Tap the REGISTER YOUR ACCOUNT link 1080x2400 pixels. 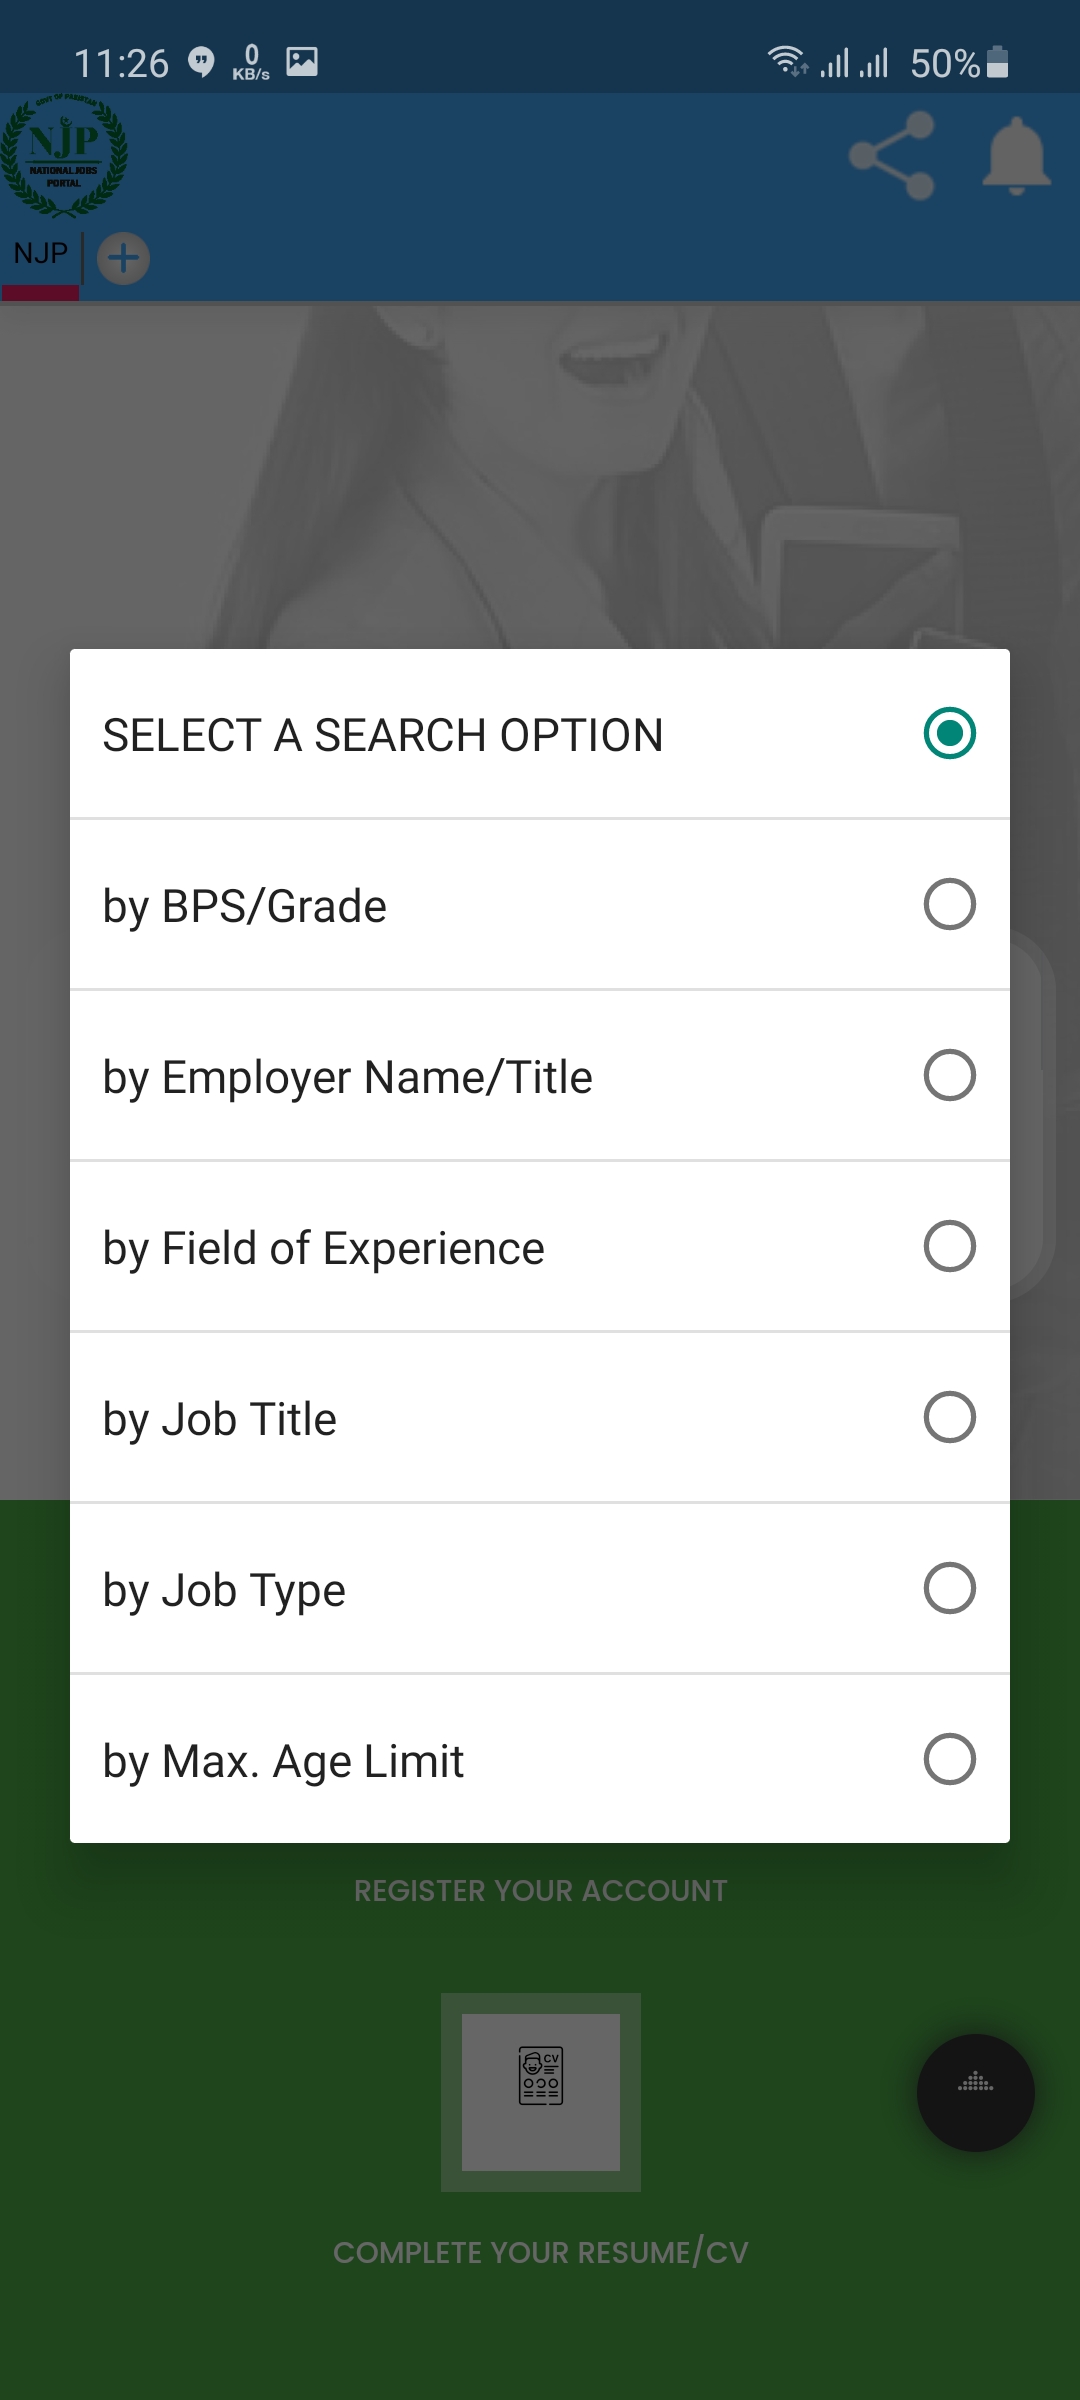[540, 1891]
